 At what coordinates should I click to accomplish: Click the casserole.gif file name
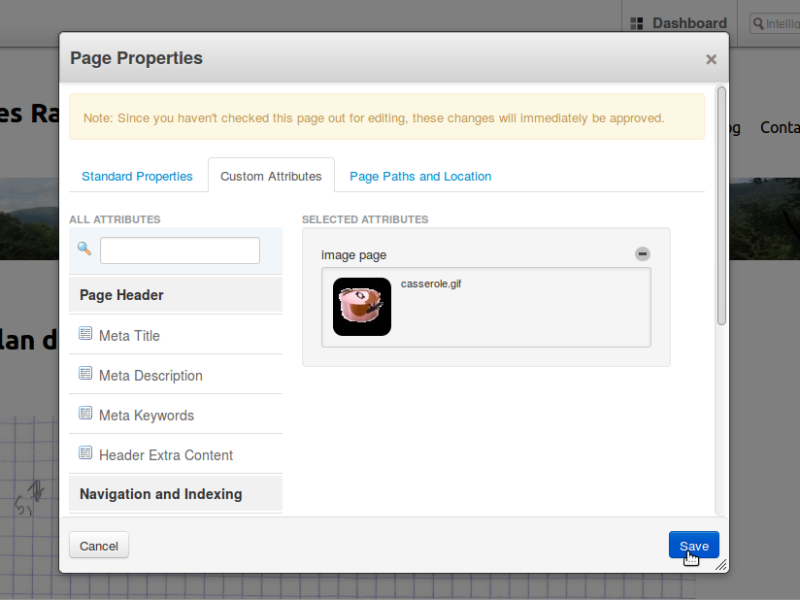coord(431,284)
